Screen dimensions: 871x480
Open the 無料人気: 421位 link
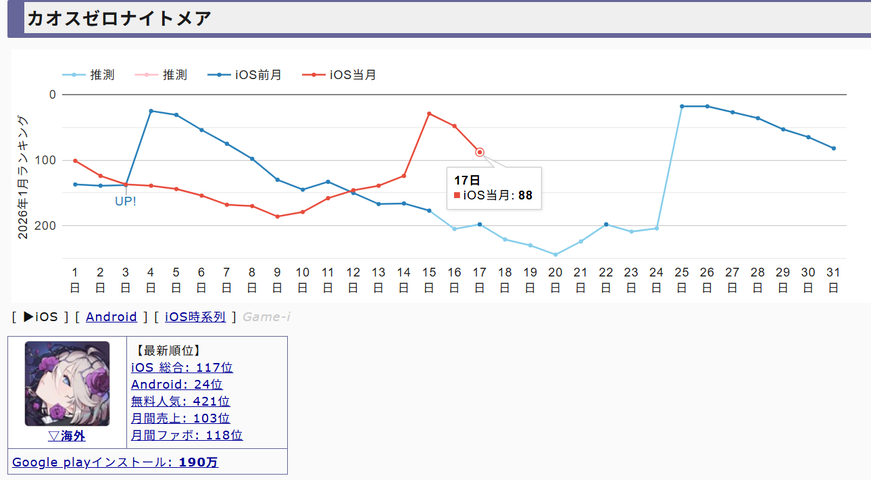[180, 401]
